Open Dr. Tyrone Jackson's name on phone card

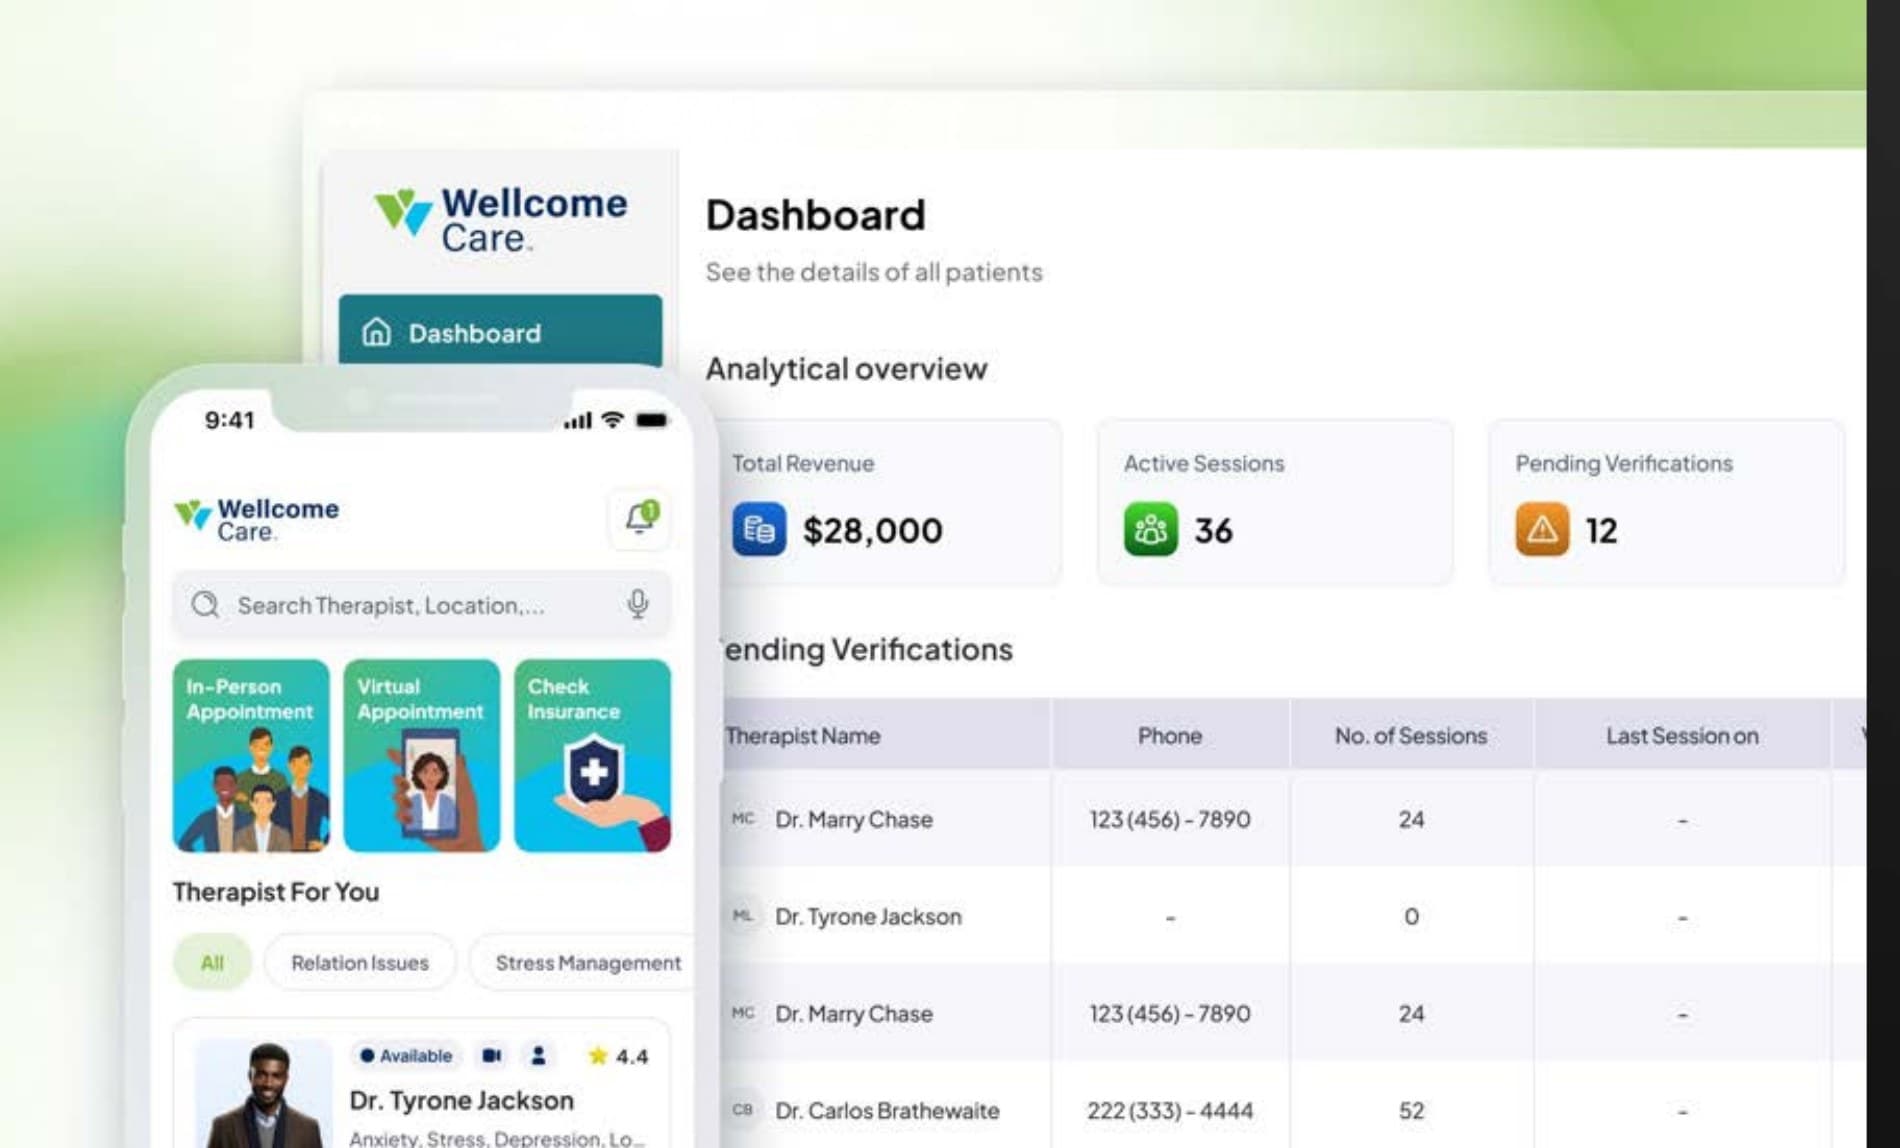(x=462, y=1100)
